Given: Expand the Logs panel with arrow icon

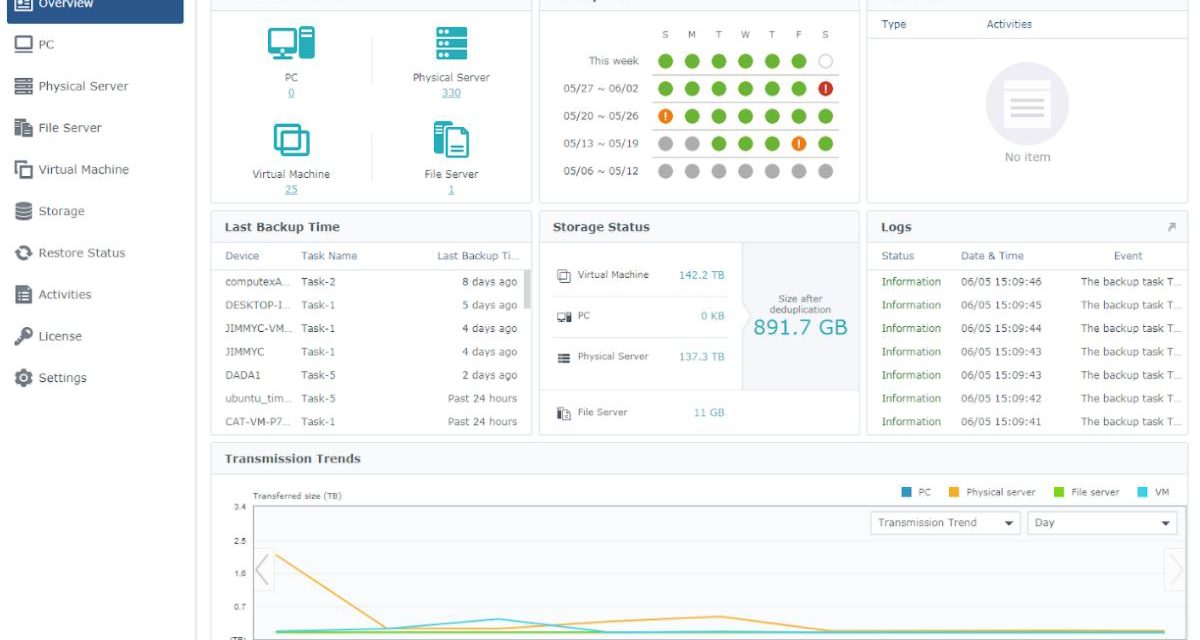Looking at the screenshot, I should tap(1171, 228).
